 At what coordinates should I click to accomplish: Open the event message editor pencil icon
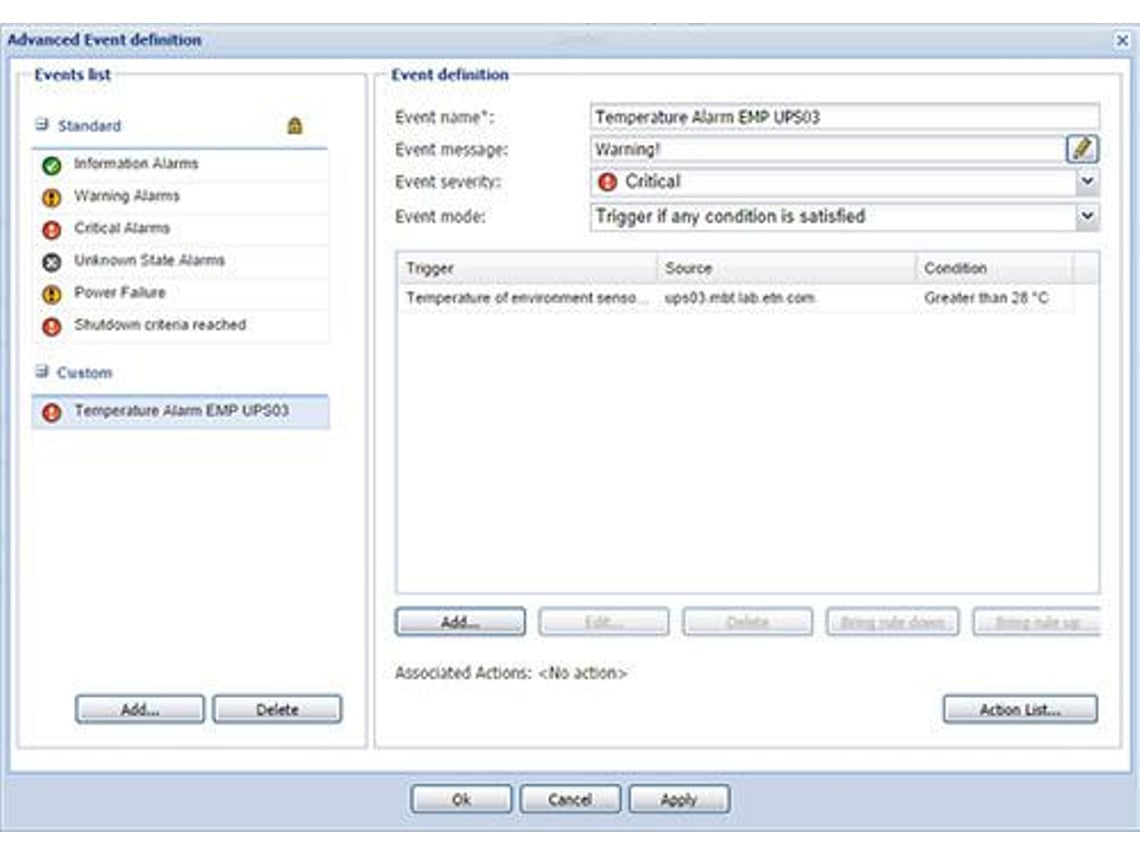[x=1082, y=149]
